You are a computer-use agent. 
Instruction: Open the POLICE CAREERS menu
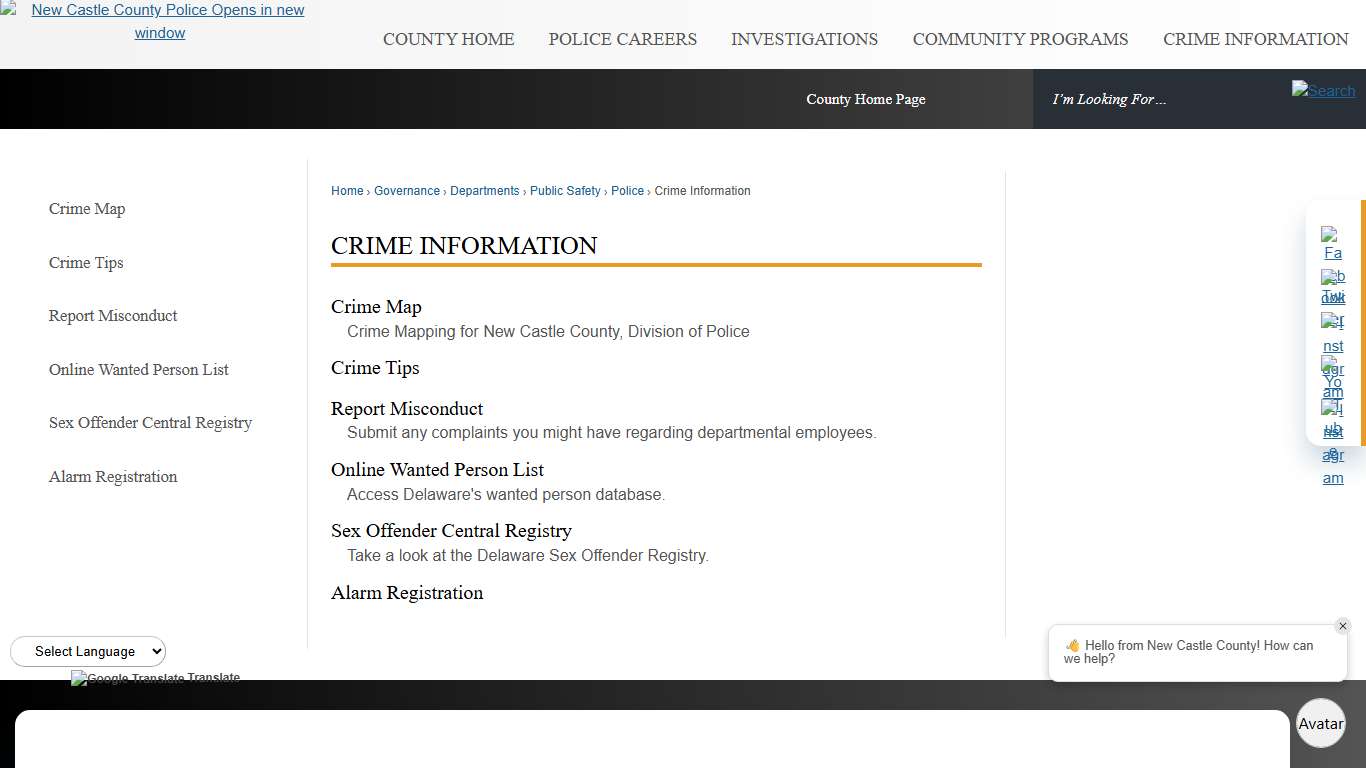pos(622,40)
